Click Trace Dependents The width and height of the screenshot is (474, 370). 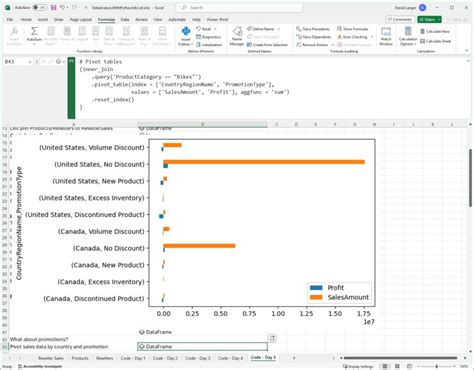(x=314, y=37)
